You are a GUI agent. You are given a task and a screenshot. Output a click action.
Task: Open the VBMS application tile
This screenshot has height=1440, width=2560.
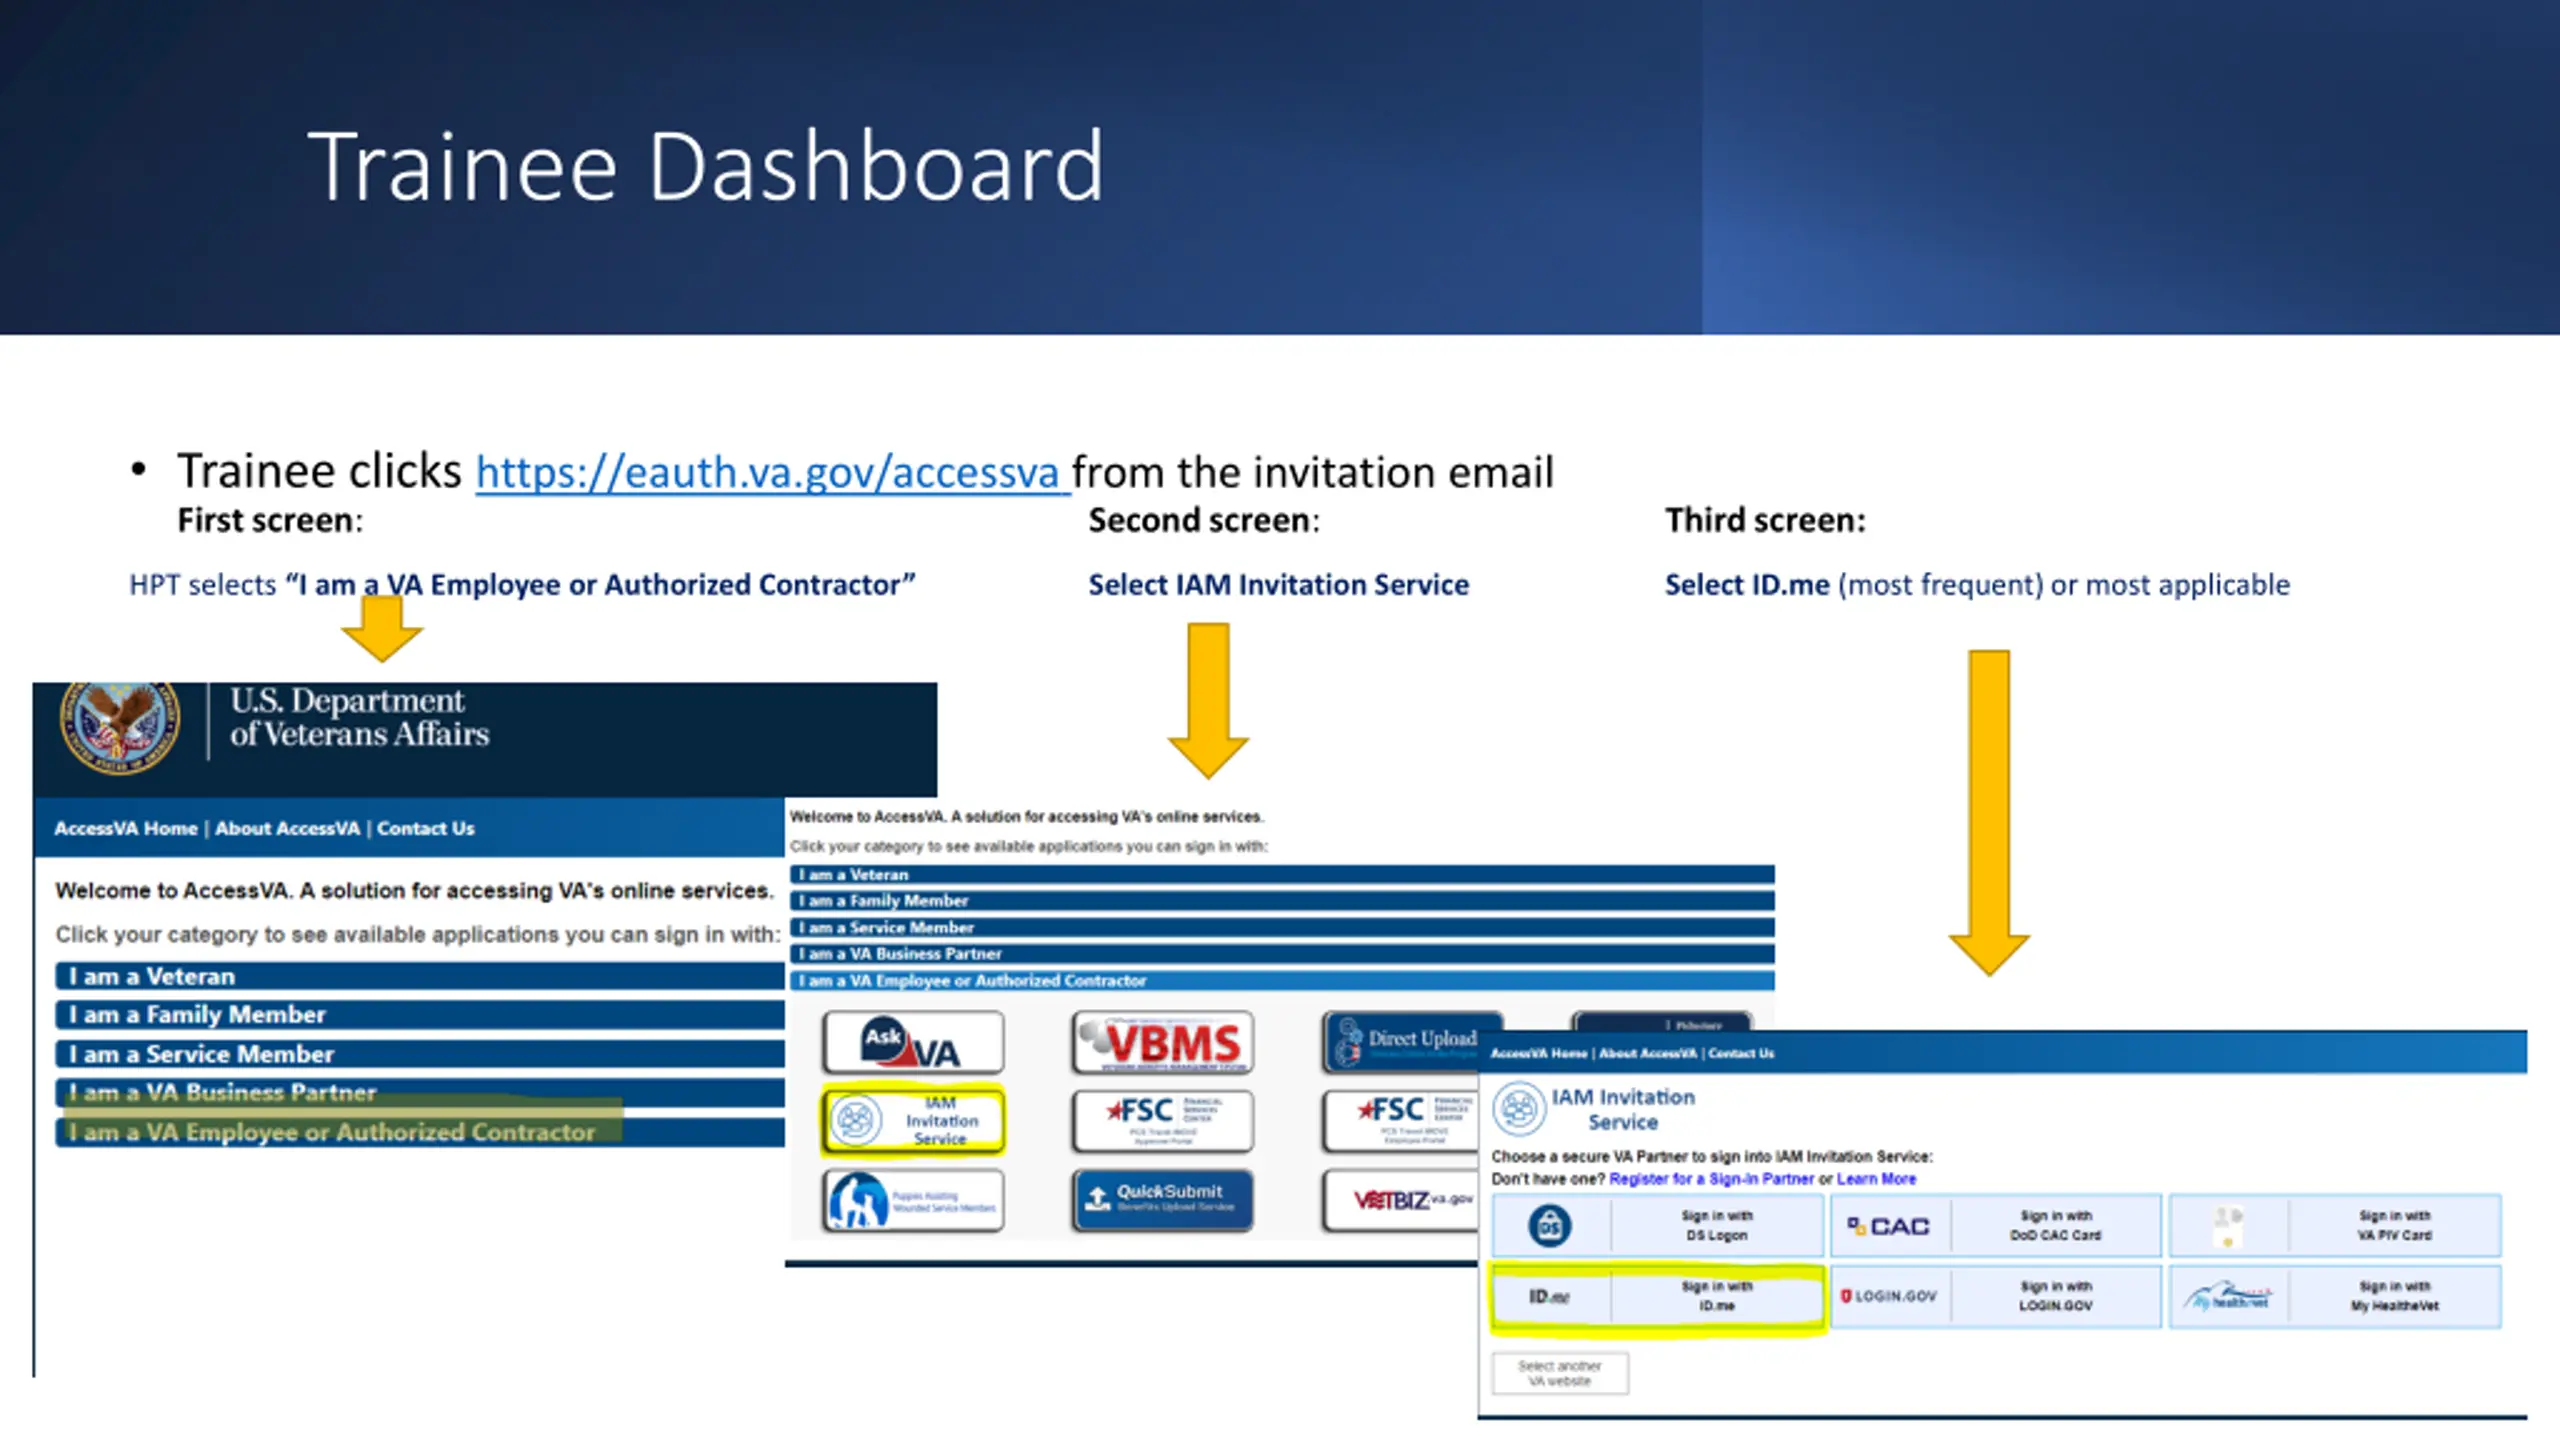point(1162,1043)
